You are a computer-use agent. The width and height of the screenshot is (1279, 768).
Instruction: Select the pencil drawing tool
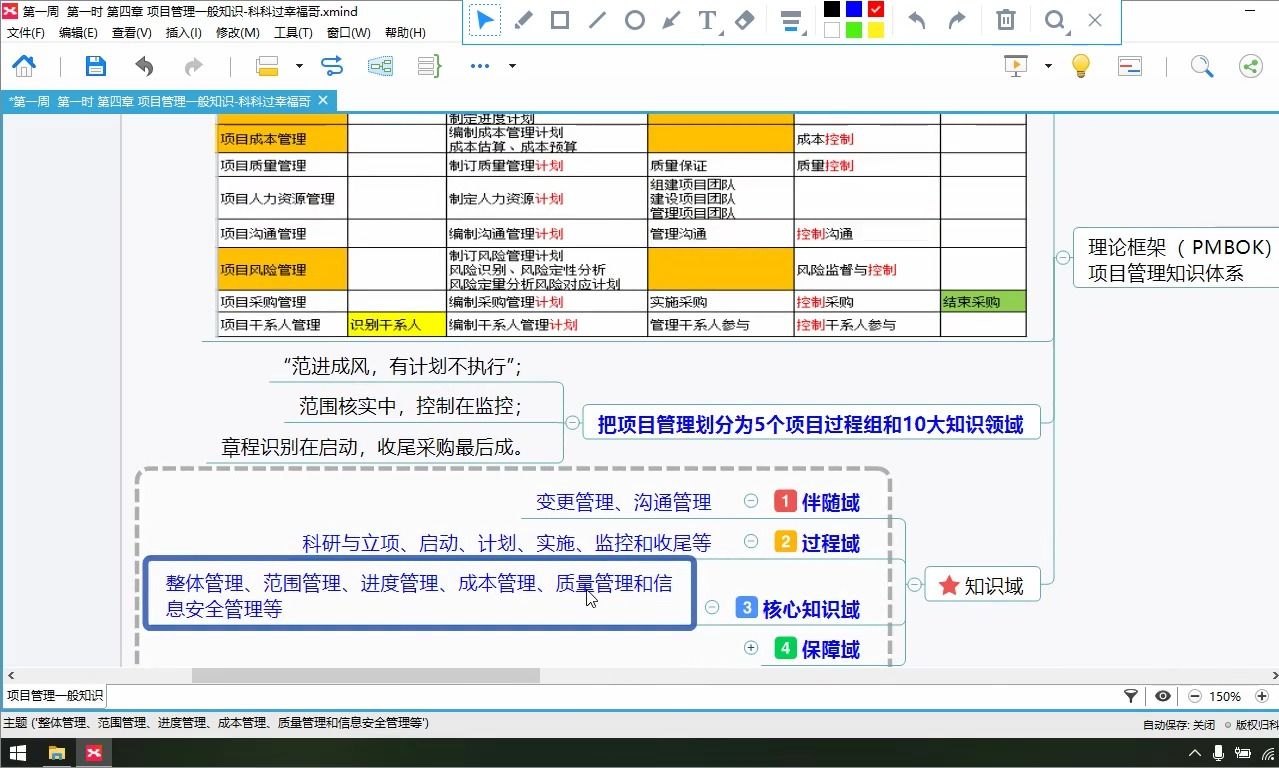coord(522,19)
